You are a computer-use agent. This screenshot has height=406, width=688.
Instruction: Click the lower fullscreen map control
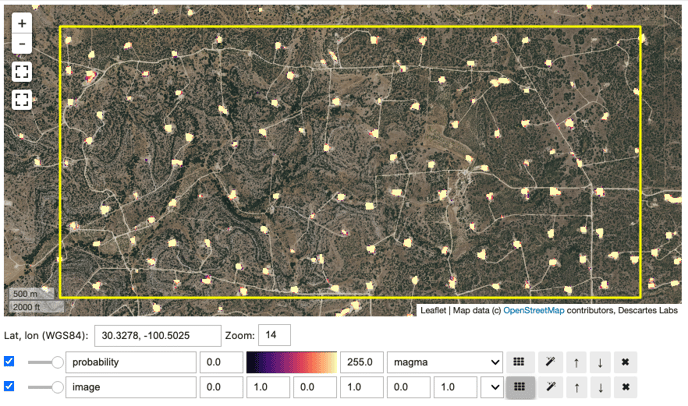click(22, 100)
